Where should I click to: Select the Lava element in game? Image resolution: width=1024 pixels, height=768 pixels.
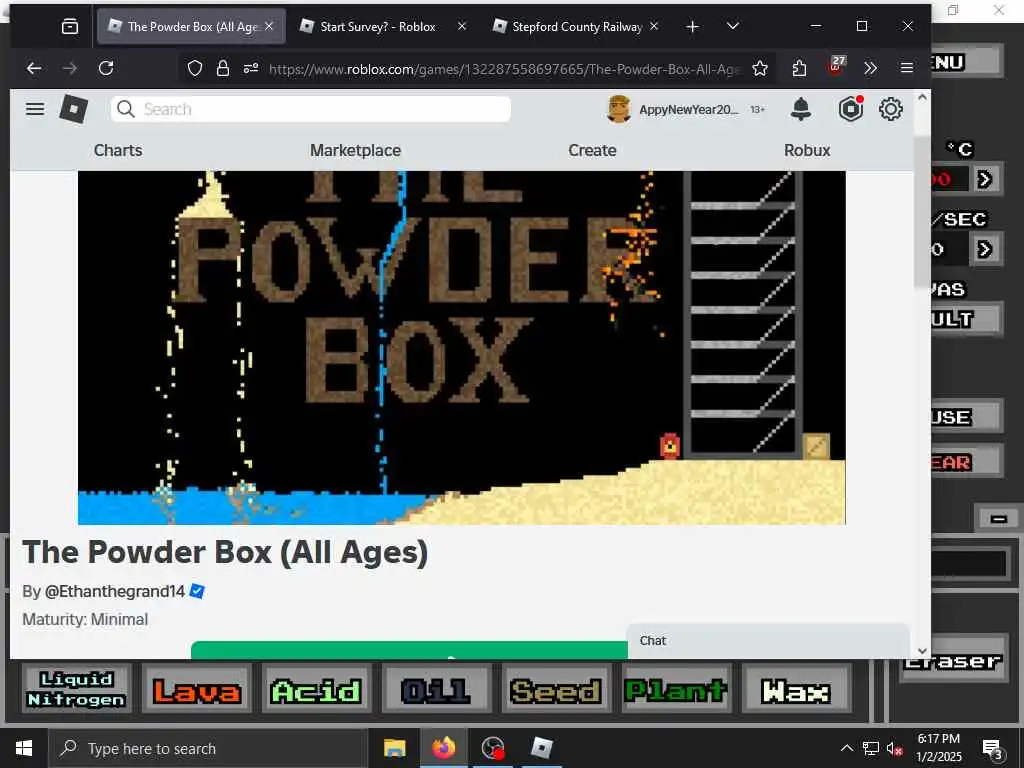[197, 690]
